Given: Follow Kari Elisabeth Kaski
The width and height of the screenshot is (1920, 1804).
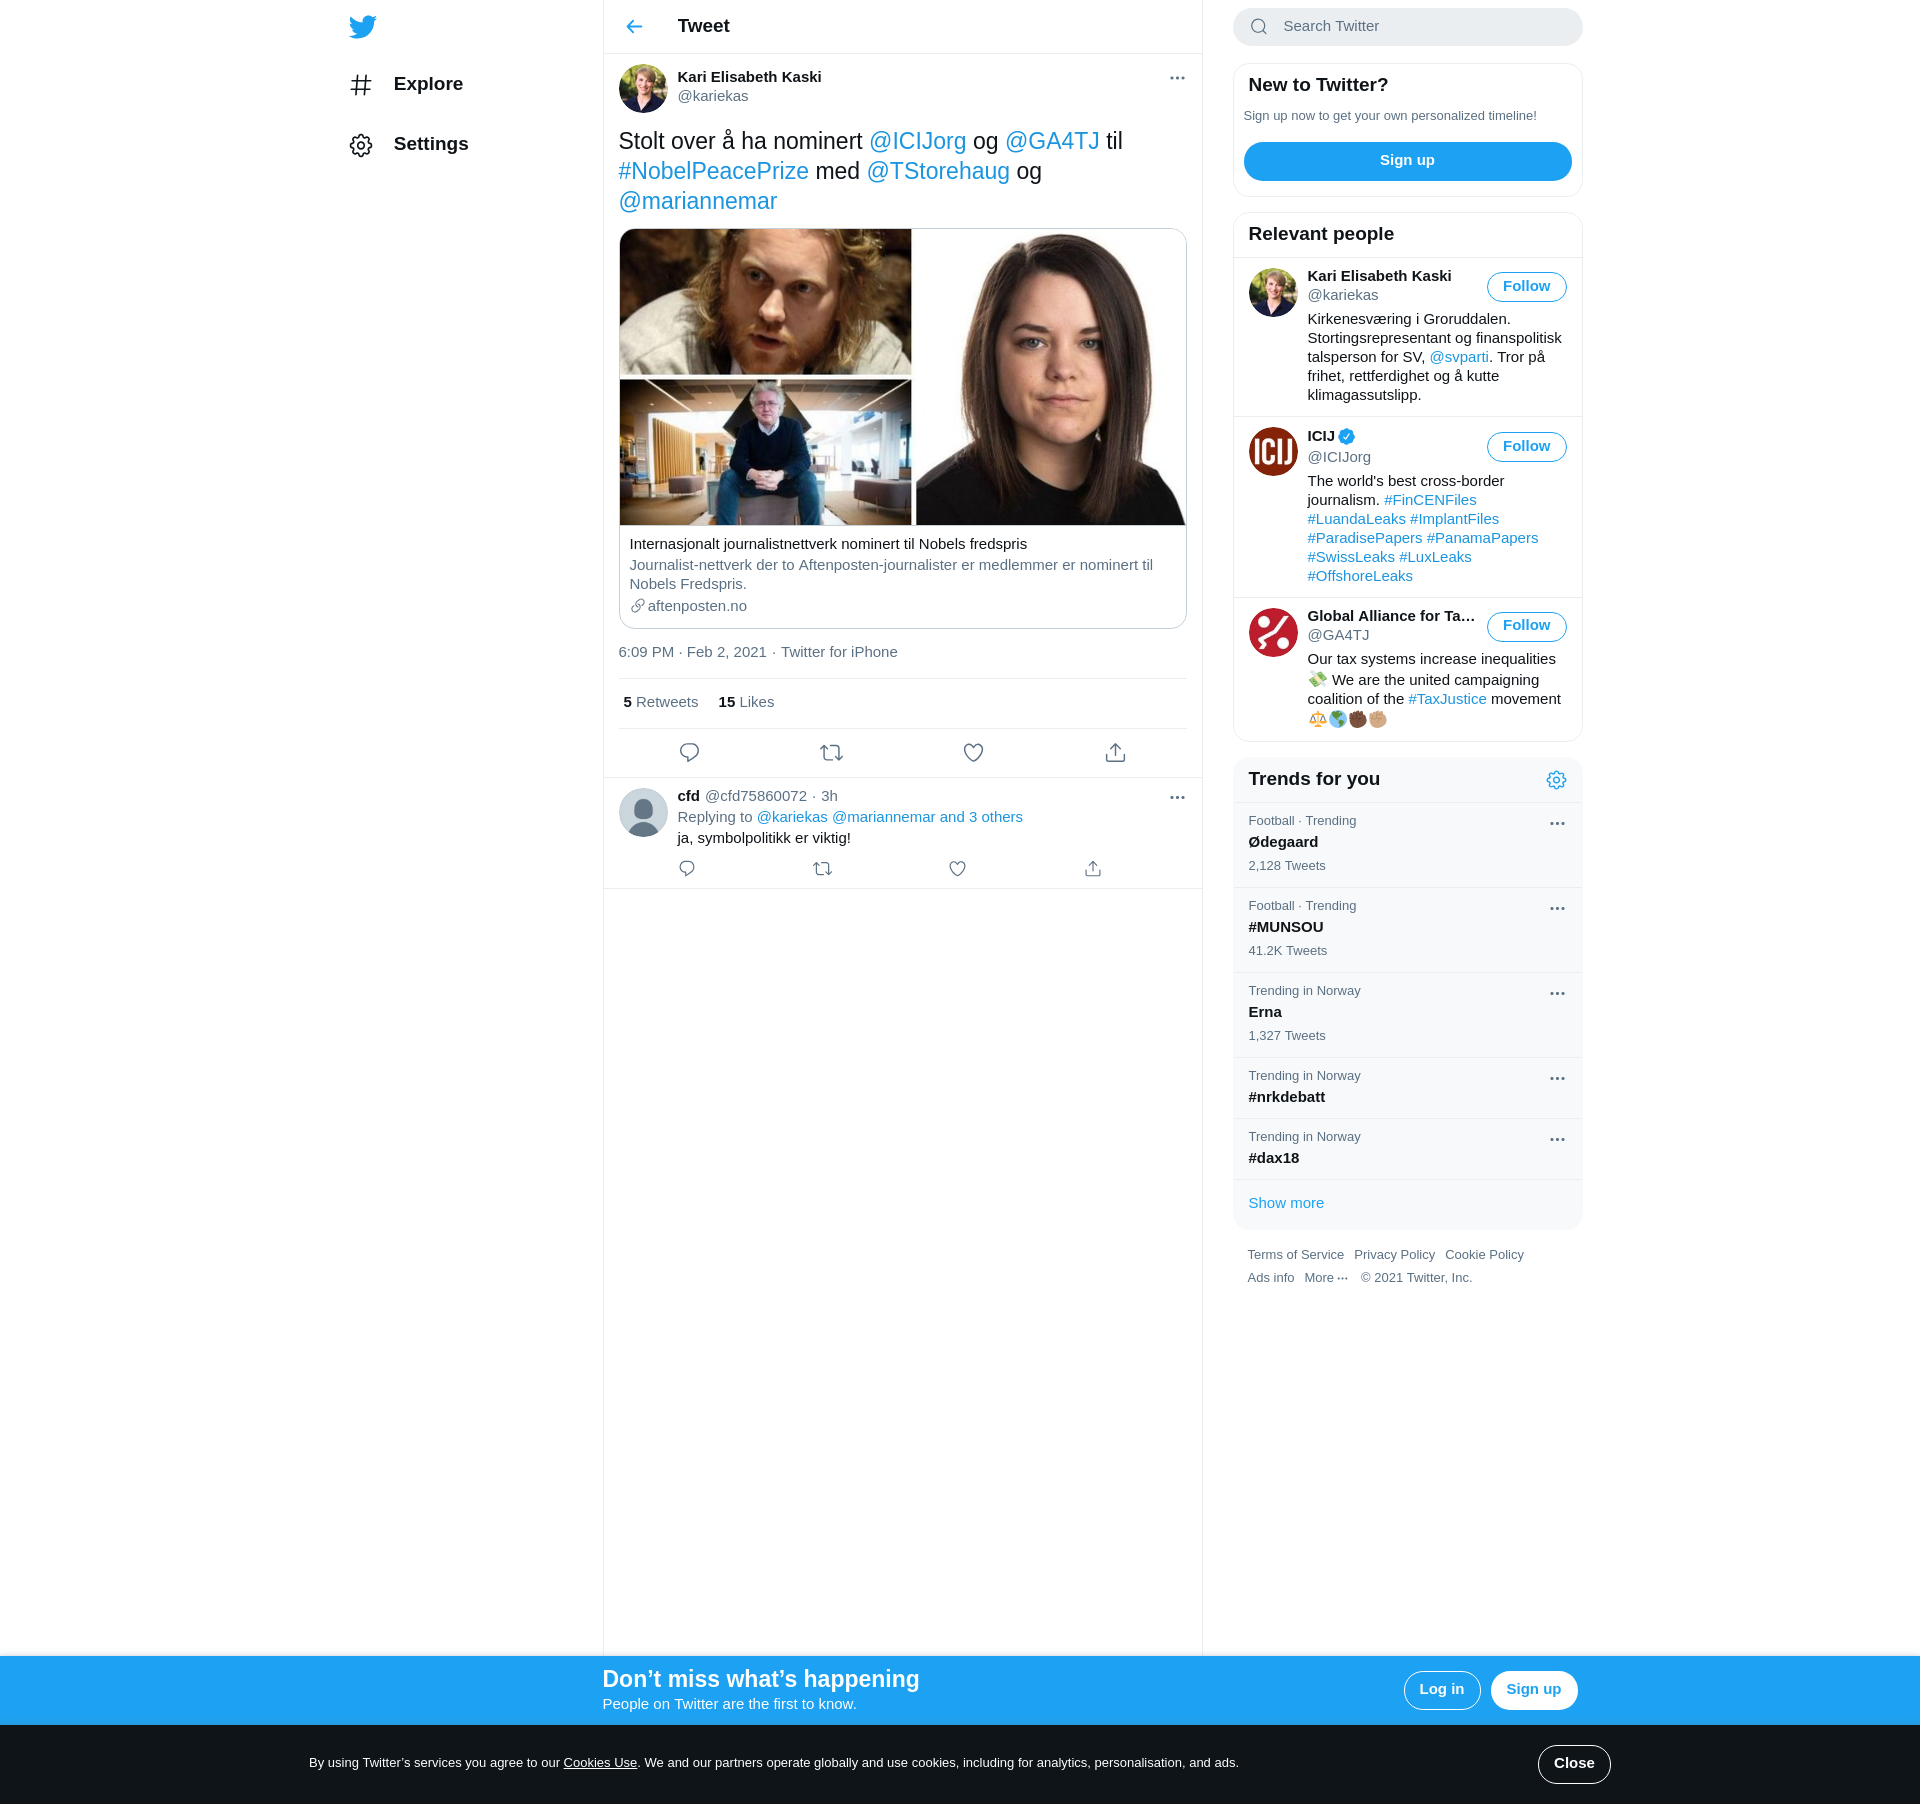Looking at the screenshot, I should point(1526,287).
